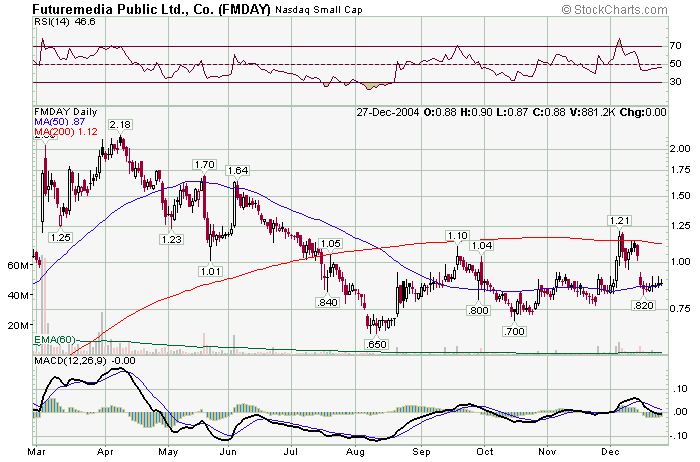
Task: Click the .700 October low label
Action: tap(514, 332)
